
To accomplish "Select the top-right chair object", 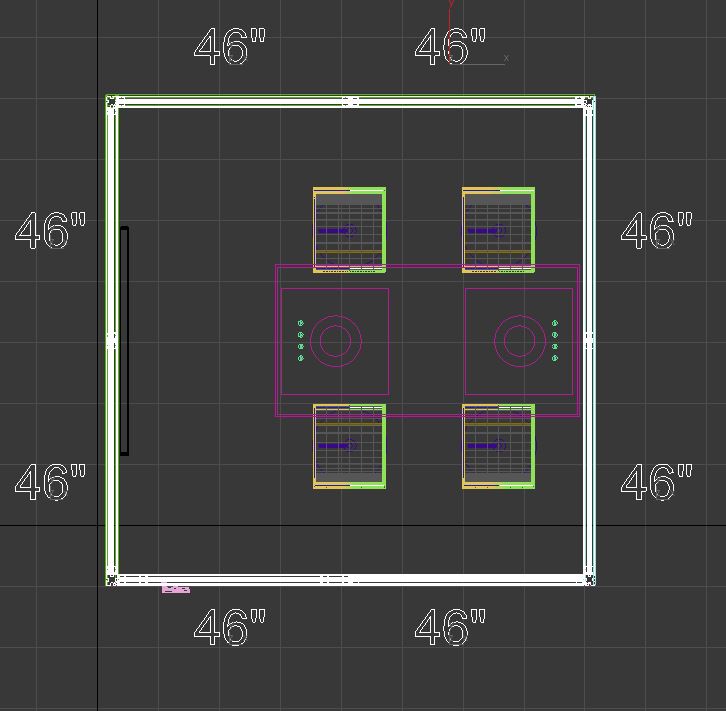I will coord(498,227).
